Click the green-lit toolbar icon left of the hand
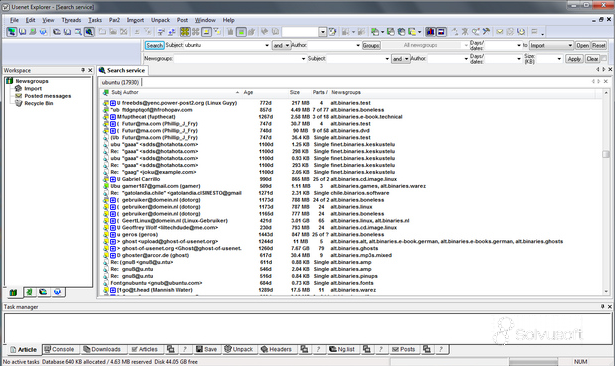The image size is (615, 366). tap(241, 32)
